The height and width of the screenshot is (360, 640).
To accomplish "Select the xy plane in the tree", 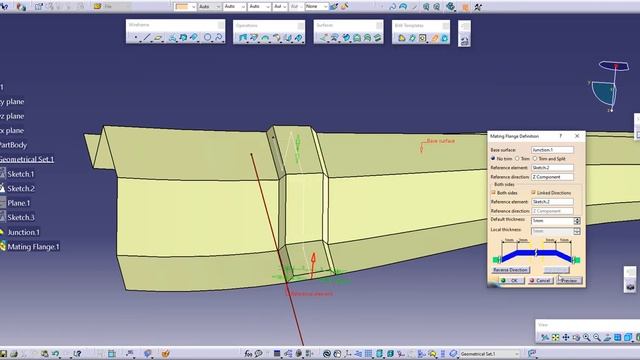I will 12,102.
